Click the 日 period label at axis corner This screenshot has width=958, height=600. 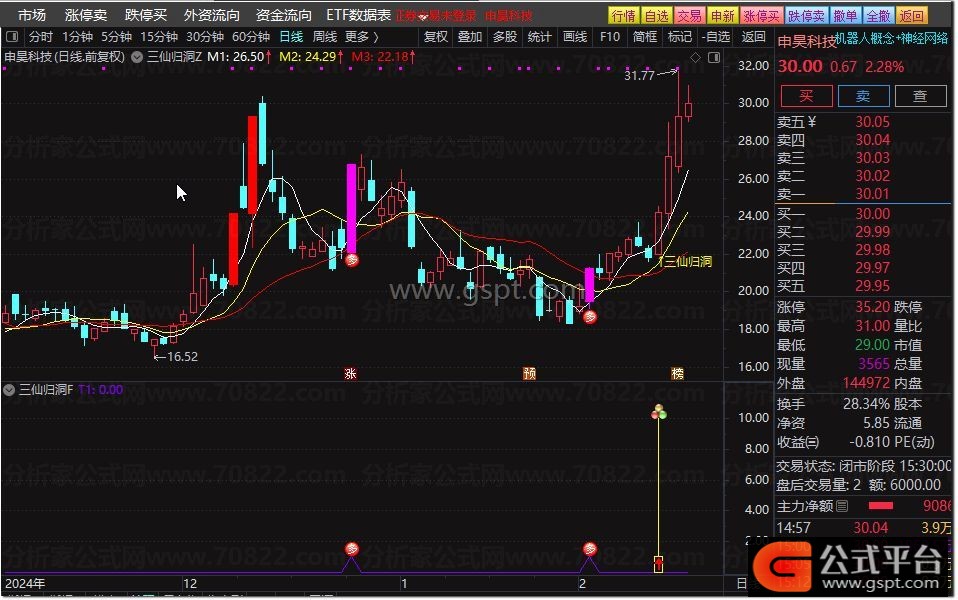click(x=741, y=584)
